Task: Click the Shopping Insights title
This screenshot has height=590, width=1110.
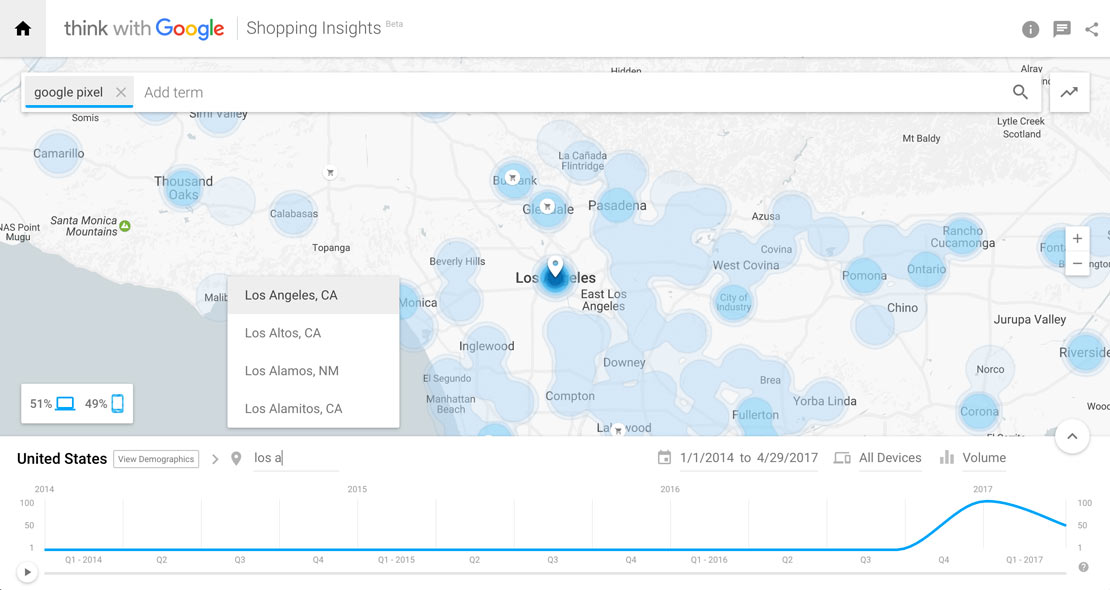Action: (x=314, y=28)
